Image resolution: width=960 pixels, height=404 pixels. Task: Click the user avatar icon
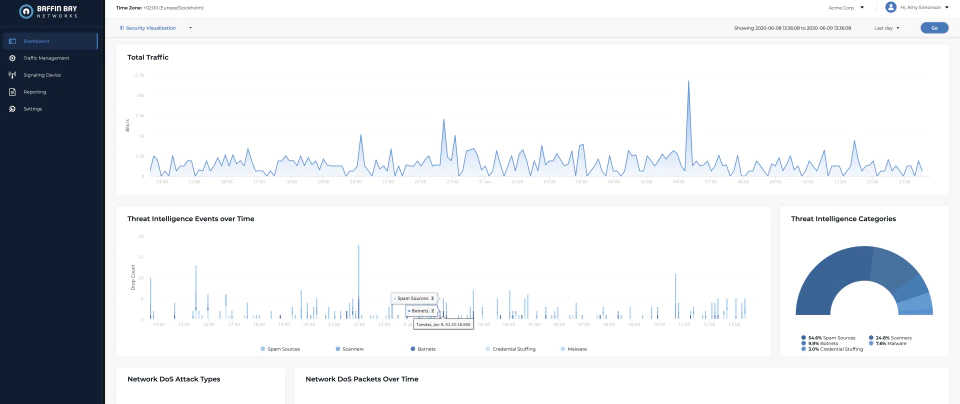point(891,7)
